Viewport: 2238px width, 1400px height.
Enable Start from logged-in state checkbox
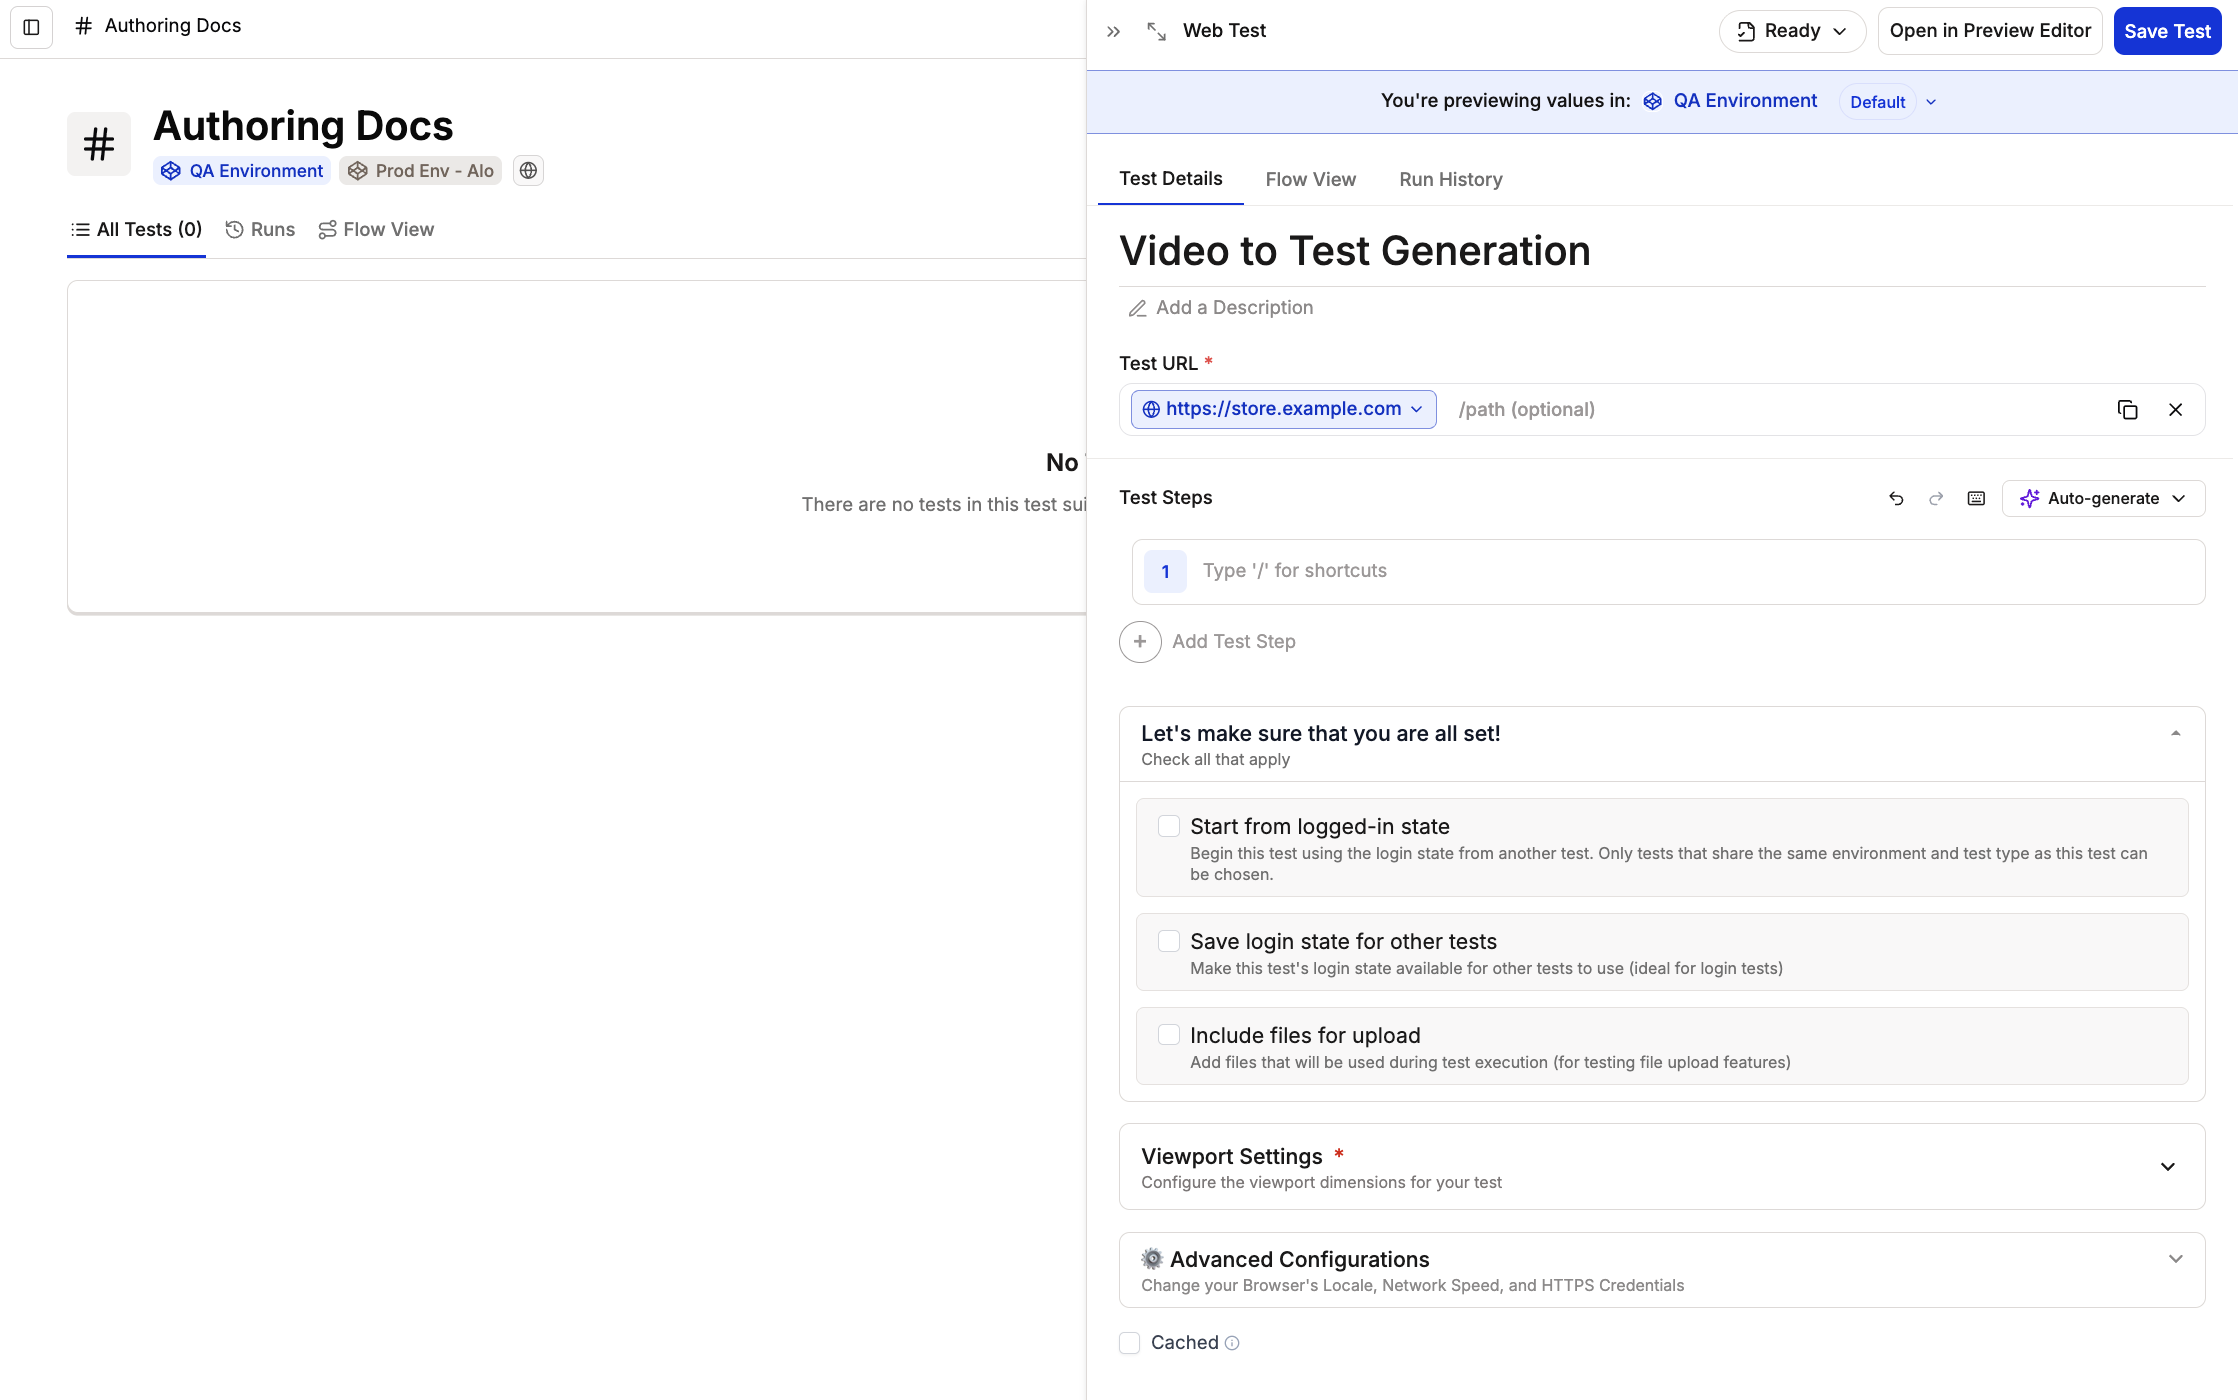pos(1168,826)
